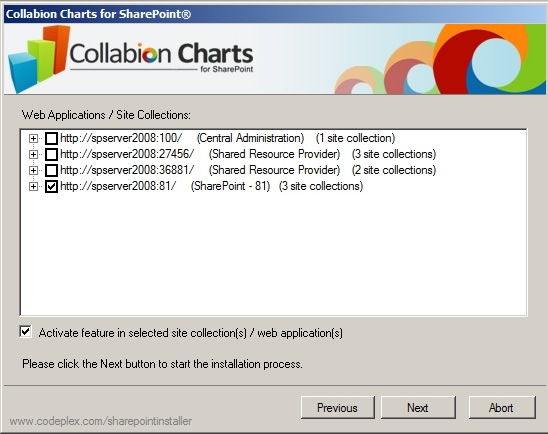Click '(1 site collection)' text

[355, 138]
